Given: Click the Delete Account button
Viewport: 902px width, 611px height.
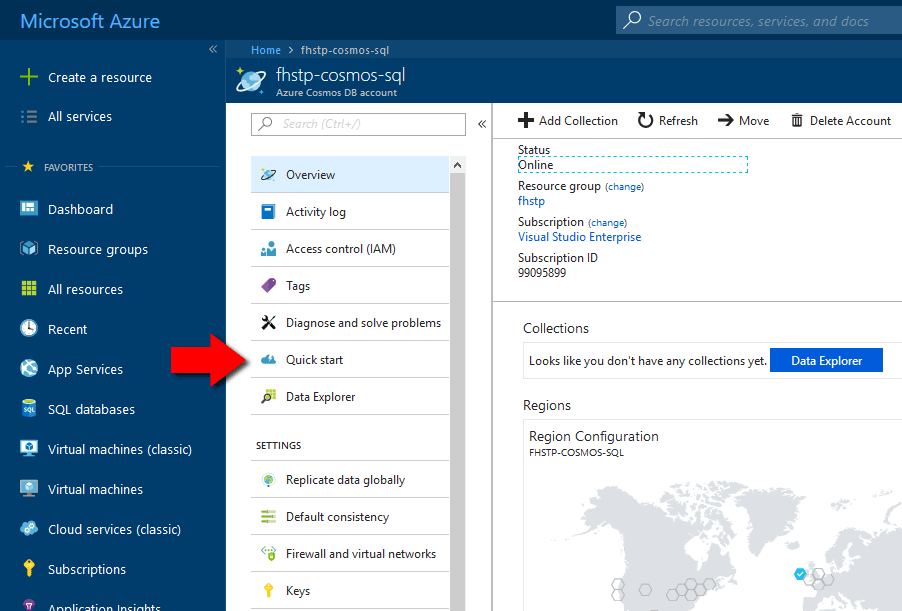Looking at the screenshot, I should (x=840, y=121).
